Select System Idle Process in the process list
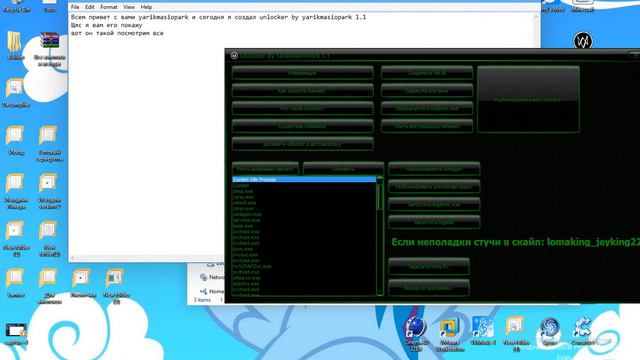Screen dimensions: 640x360 click(x=304, y=179)
